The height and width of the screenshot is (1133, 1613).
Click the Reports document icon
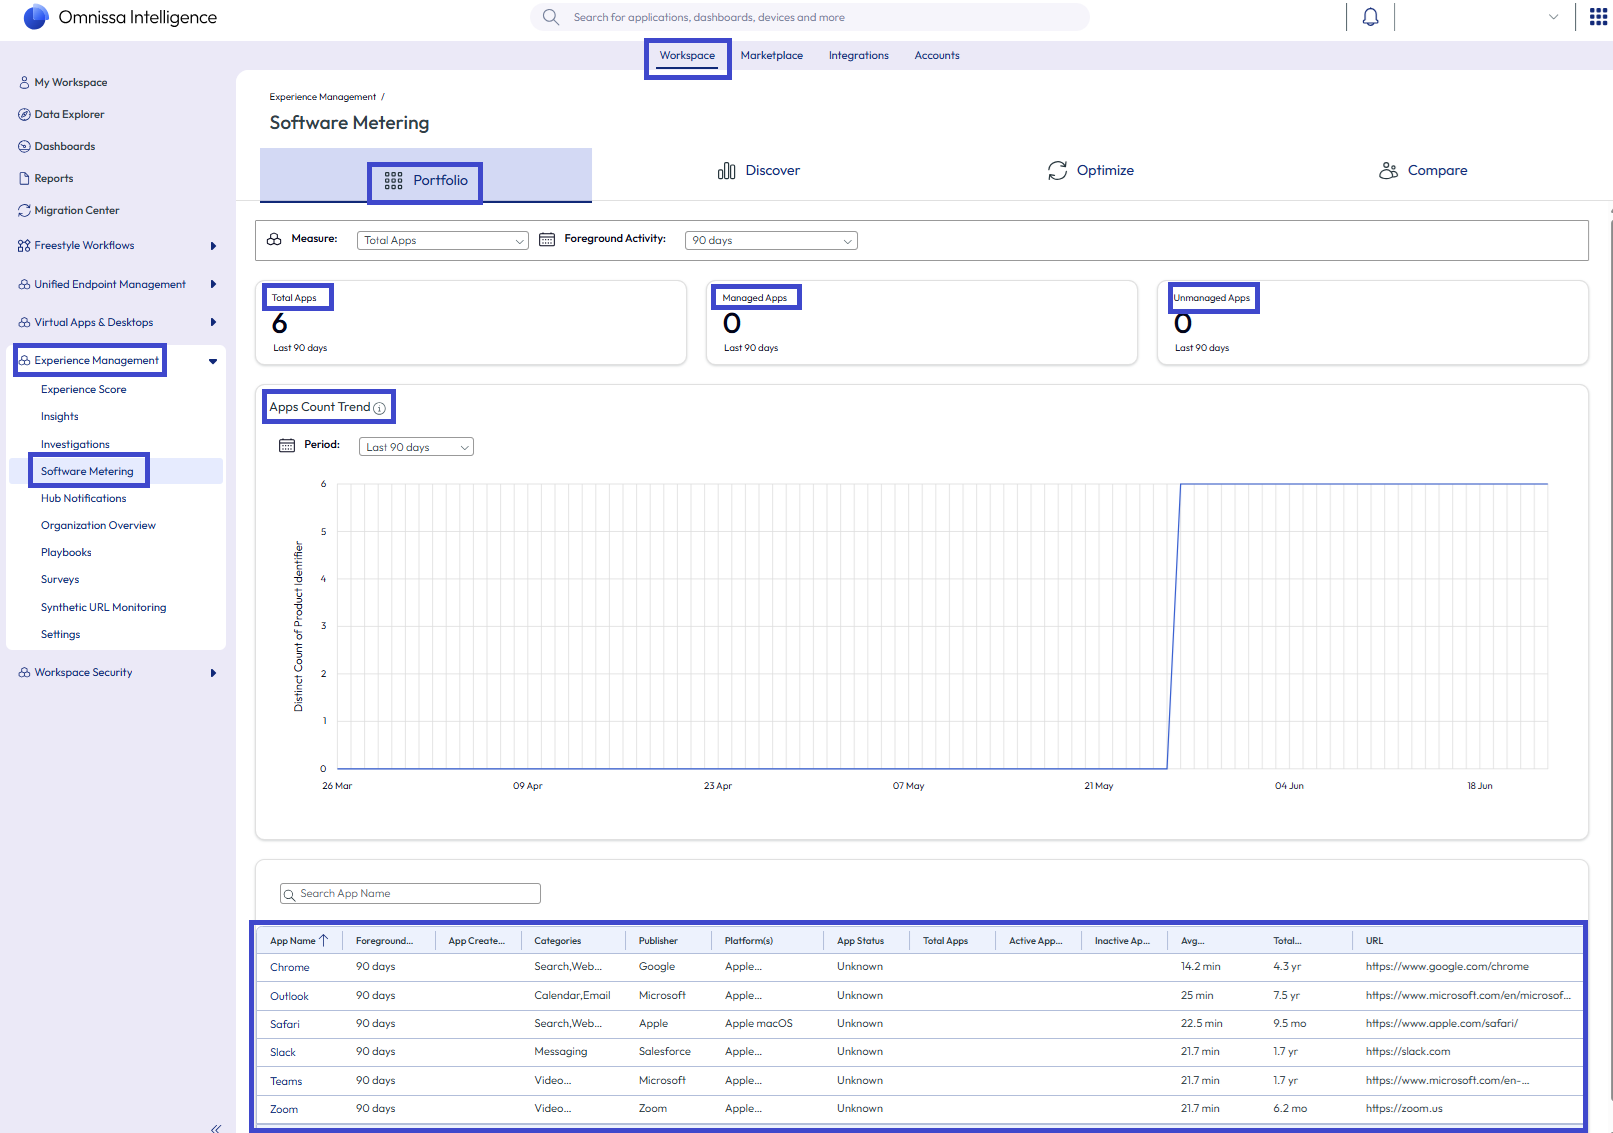pyautogui.click(x=24, y=178)
